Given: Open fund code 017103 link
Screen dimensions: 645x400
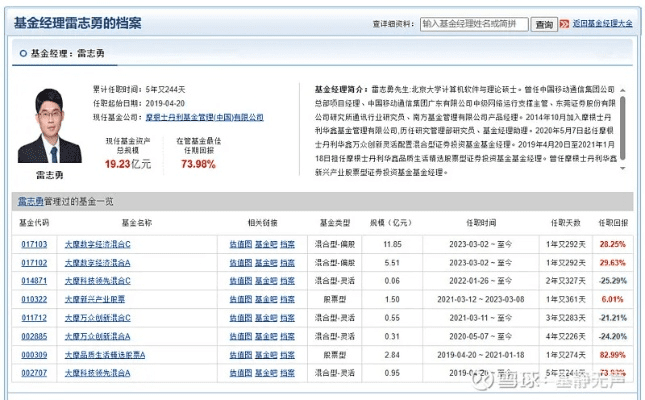Looking at the screenshot, I should pos(32,243).
